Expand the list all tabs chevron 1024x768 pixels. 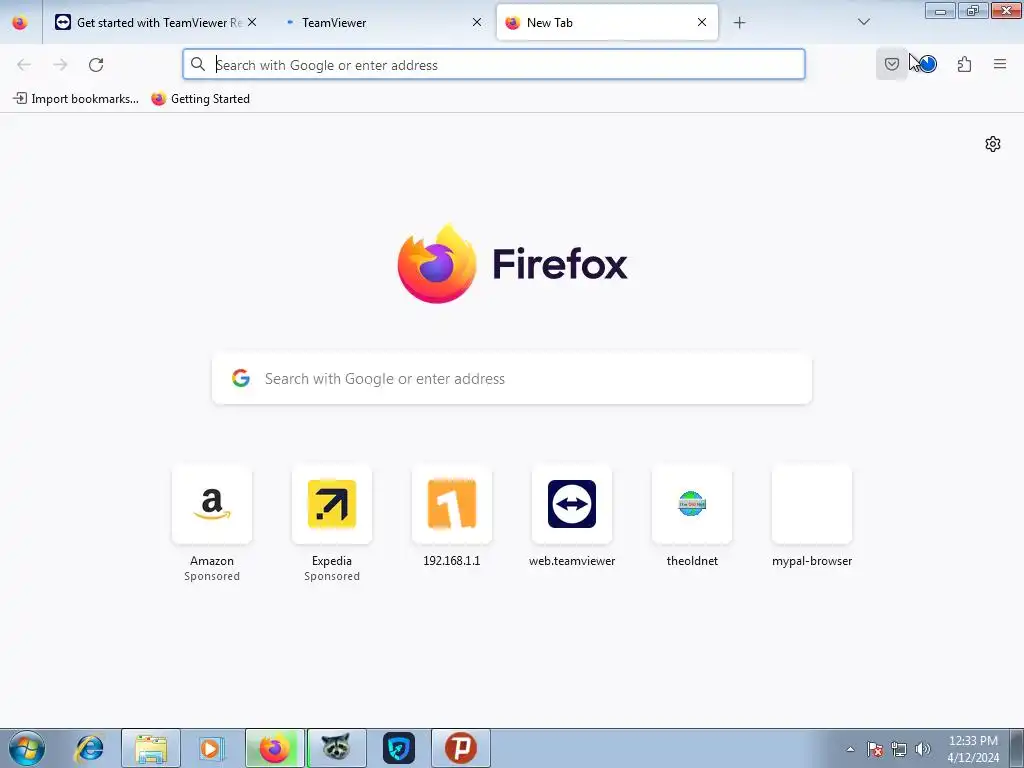863,22
